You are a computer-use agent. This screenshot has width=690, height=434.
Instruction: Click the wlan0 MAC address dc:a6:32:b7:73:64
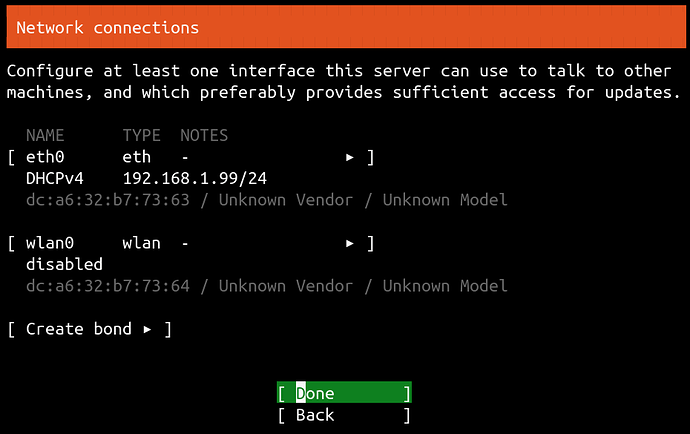tap(108, 286)
